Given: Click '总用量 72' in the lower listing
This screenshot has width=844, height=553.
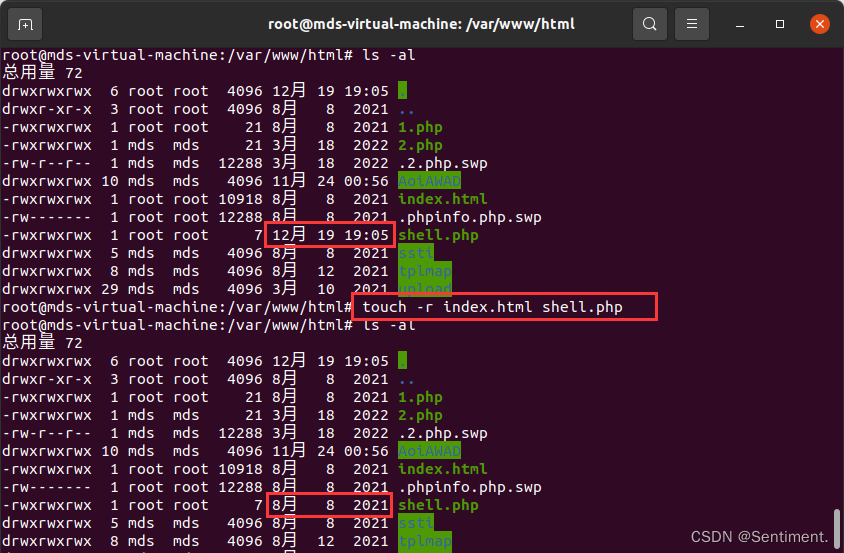Looking at the screenshot, I should click(43, 343).
